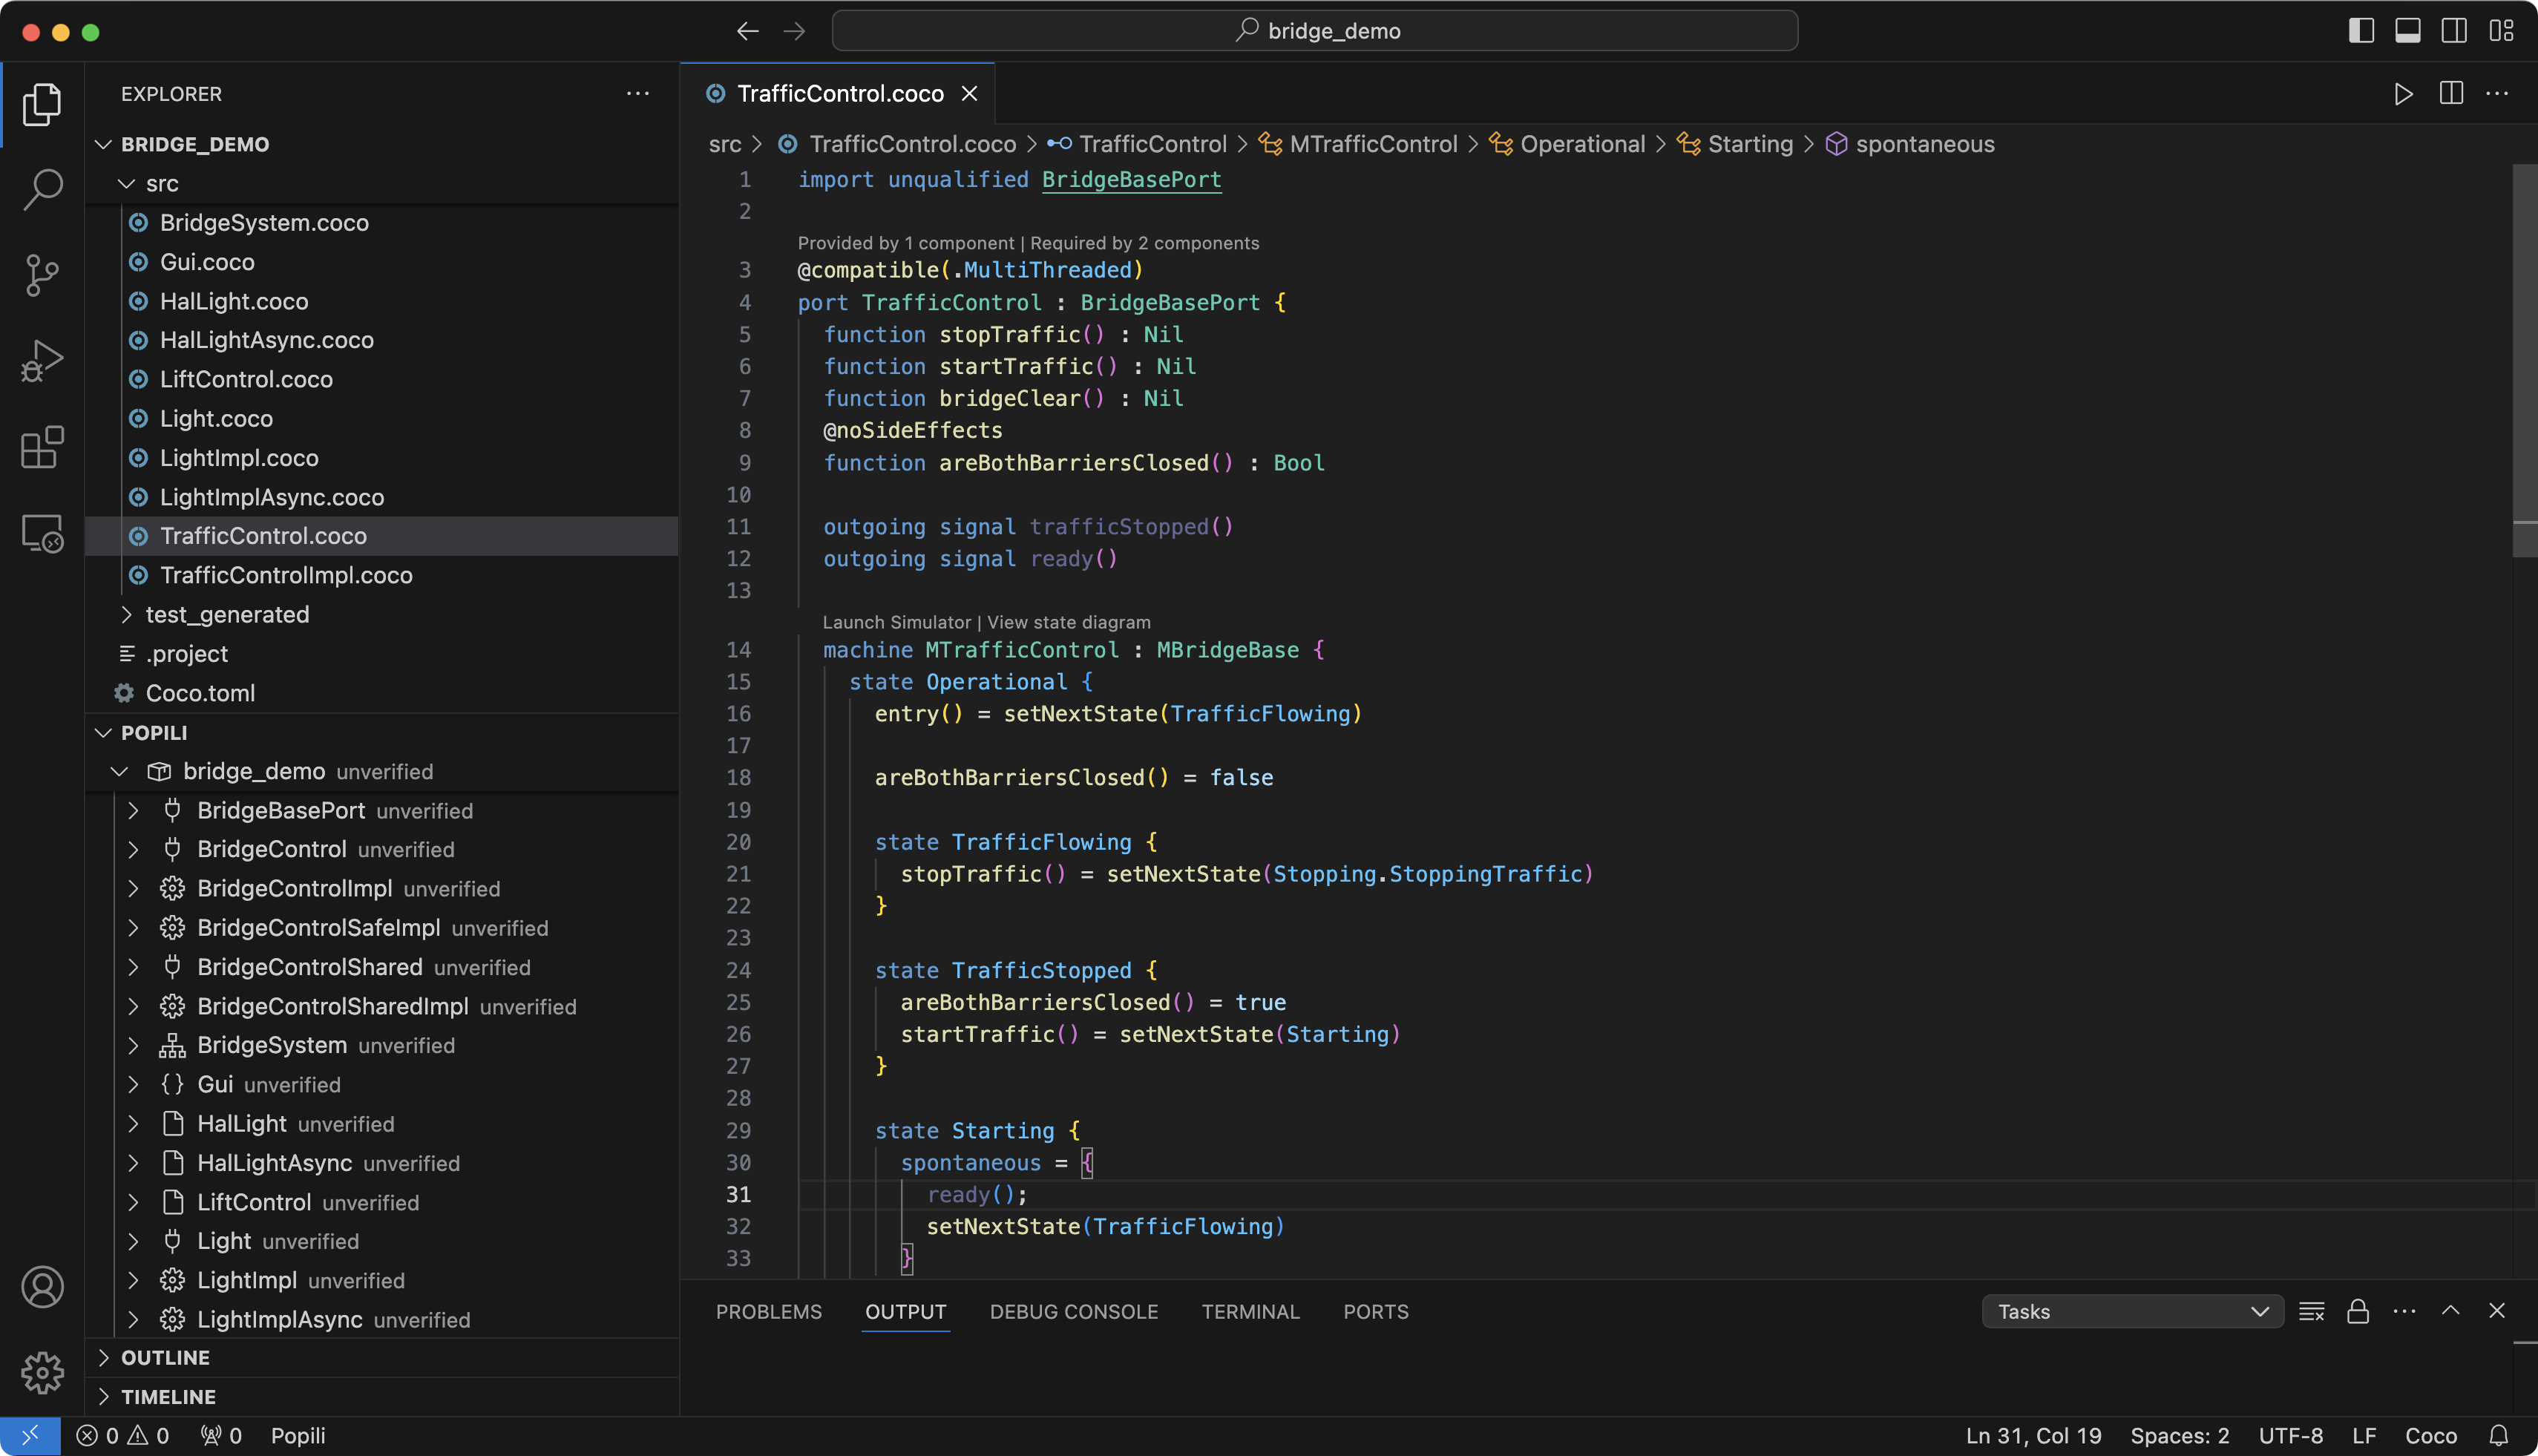Click the editor minimap slider

tap(2524, 360)
